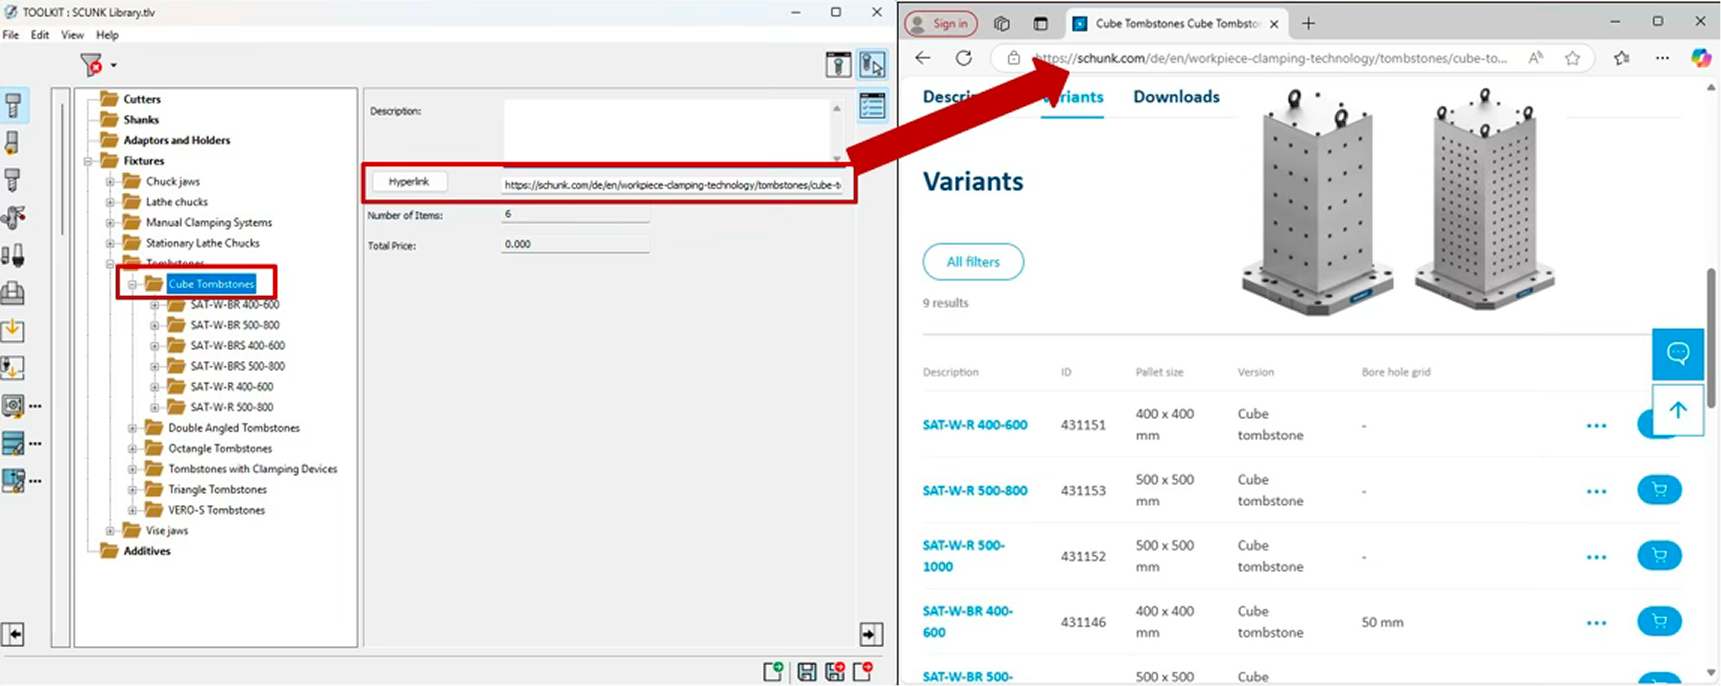Expand the Chuck jaws folder
1721x686 pixels.
(x=110, y=182)
